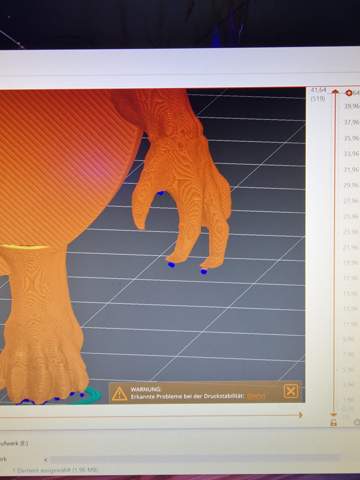360x480 pixels.
Task: Click the lower thumb of the vertical layer slider
Action: tap(333, 414)
